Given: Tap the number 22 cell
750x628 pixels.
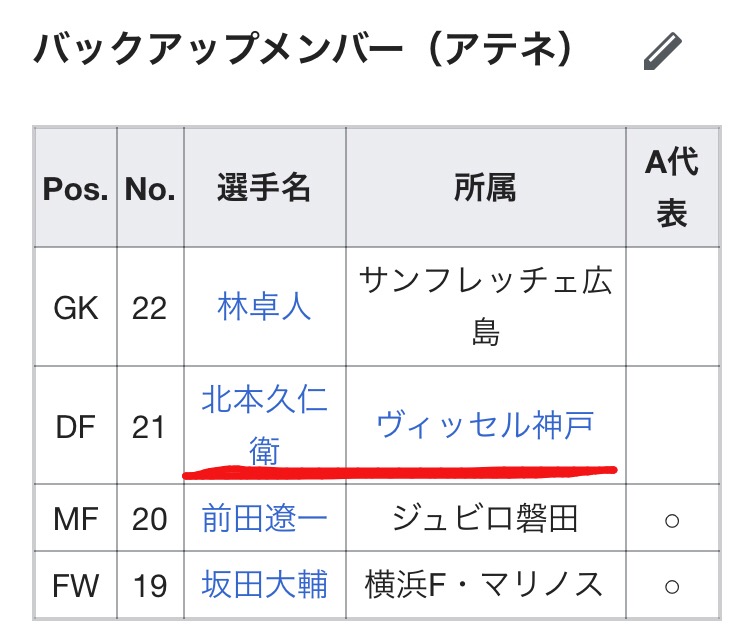Looking at the screenshot, I should pyautogui.click(x=150, y=307).
